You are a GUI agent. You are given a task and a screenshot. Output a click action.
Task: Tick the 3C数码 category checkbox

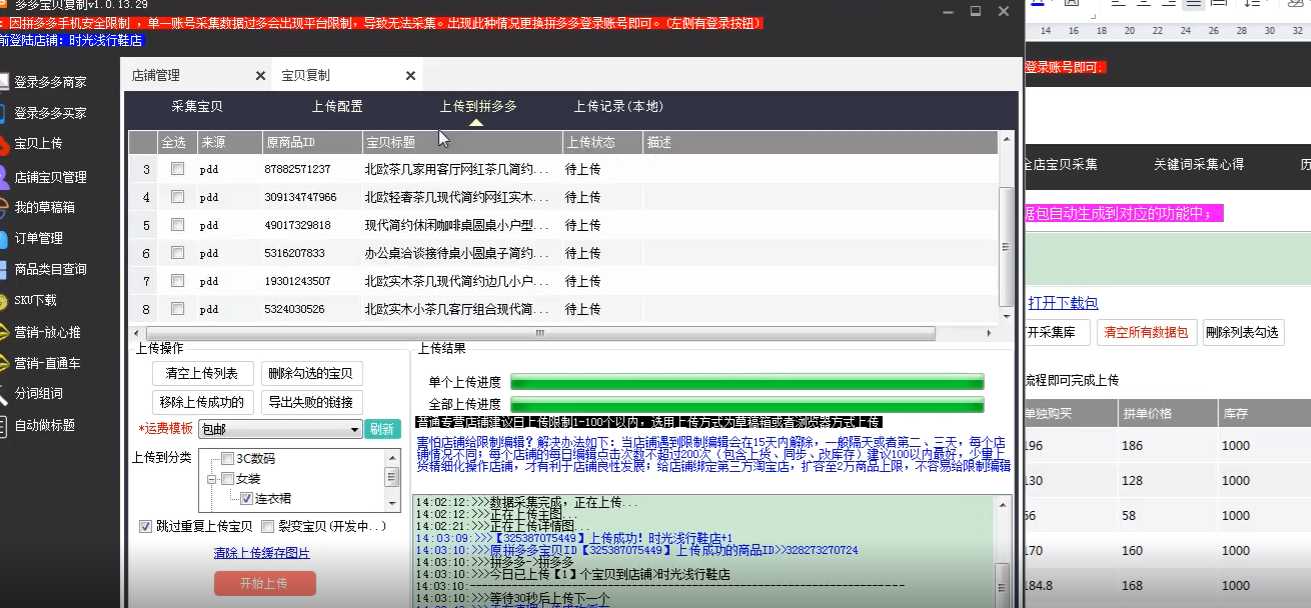click(227, 459)
